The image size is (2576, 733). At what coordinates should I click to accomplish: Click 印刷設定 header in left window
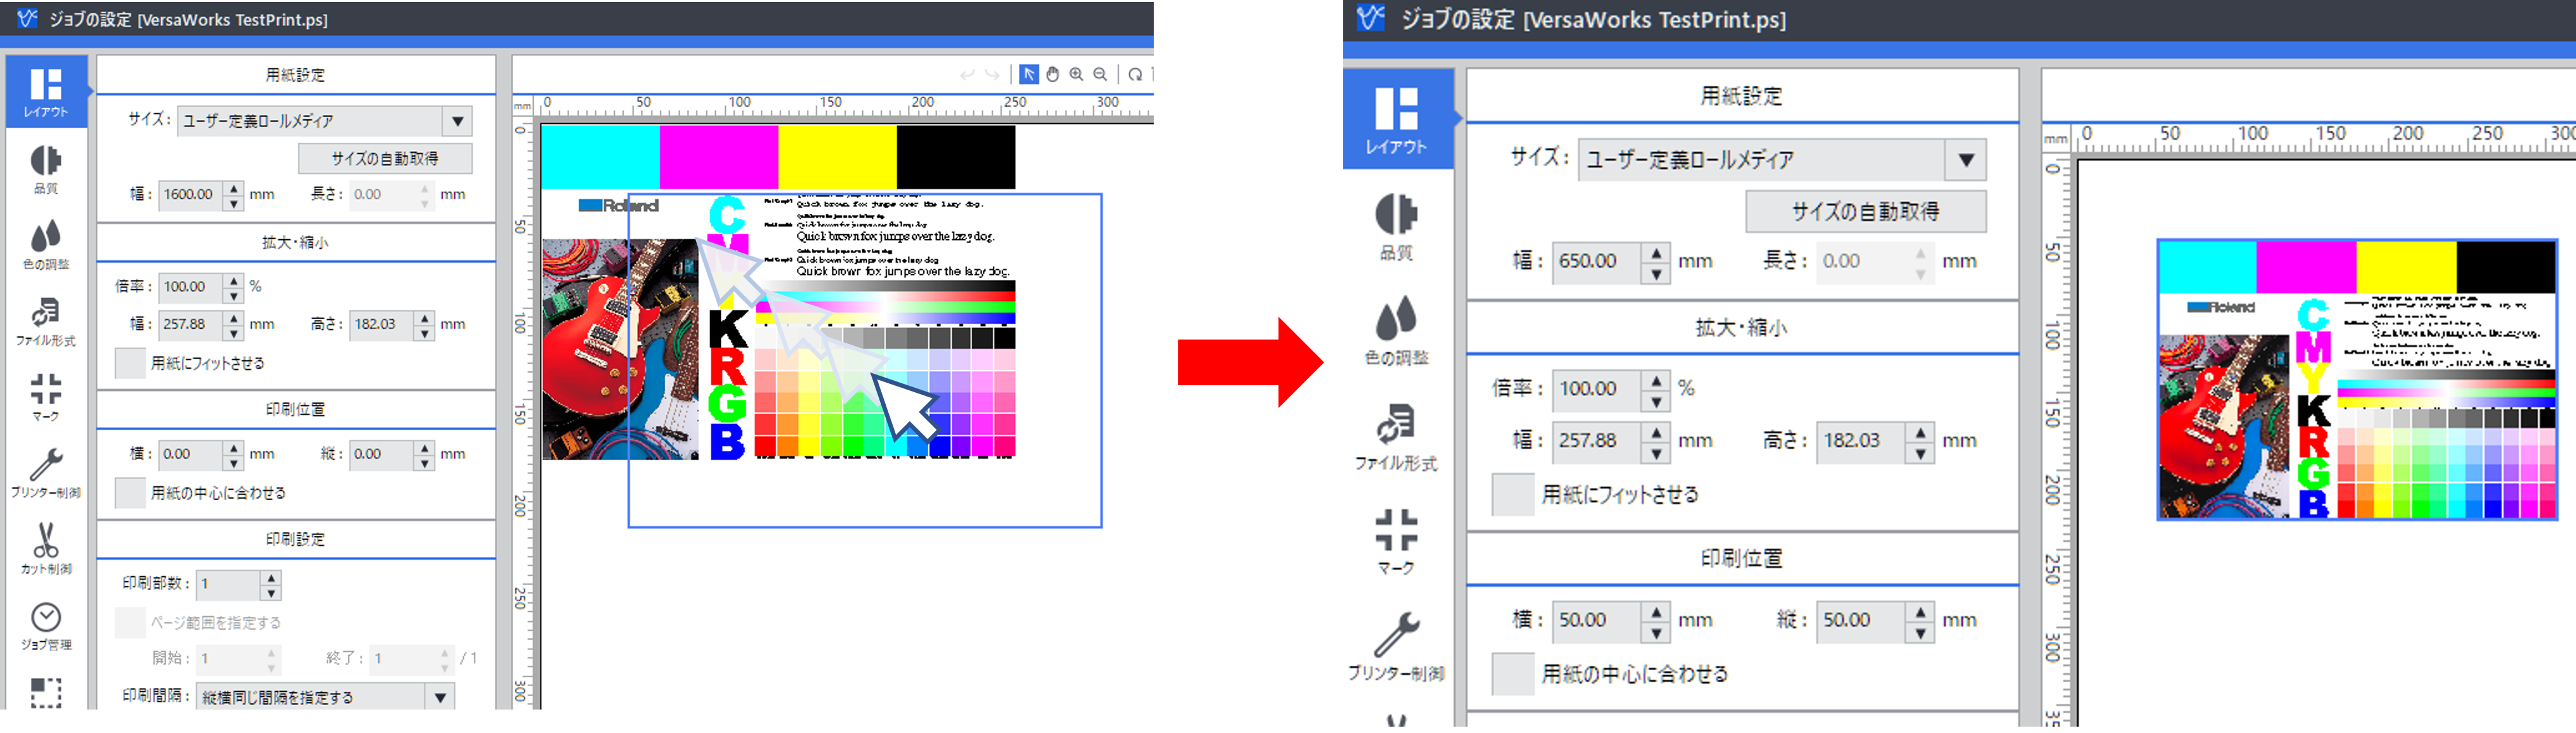pos(295,539)
